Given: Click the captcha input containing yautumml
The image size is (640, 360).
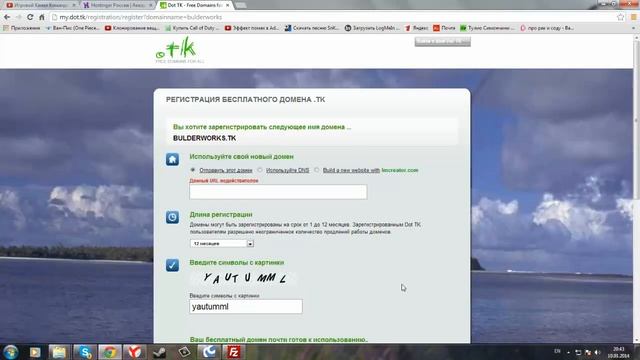Looking at the screenshot, I should pyautogui.click(x=246, y=307).
